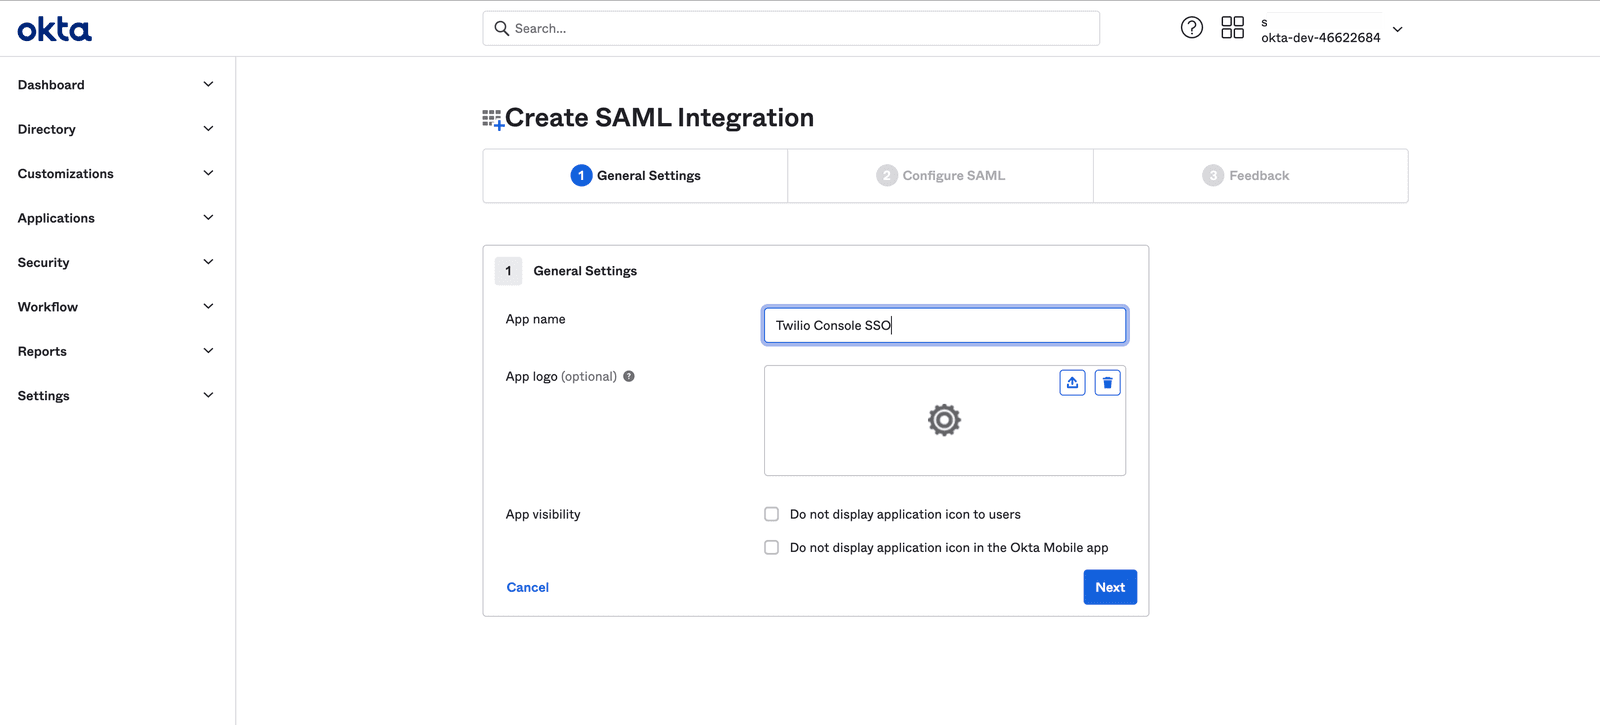The width and height of the screenshot is (1600, 725).
Task: Click the gear placeholder logo image
Action: pos(944,420)
